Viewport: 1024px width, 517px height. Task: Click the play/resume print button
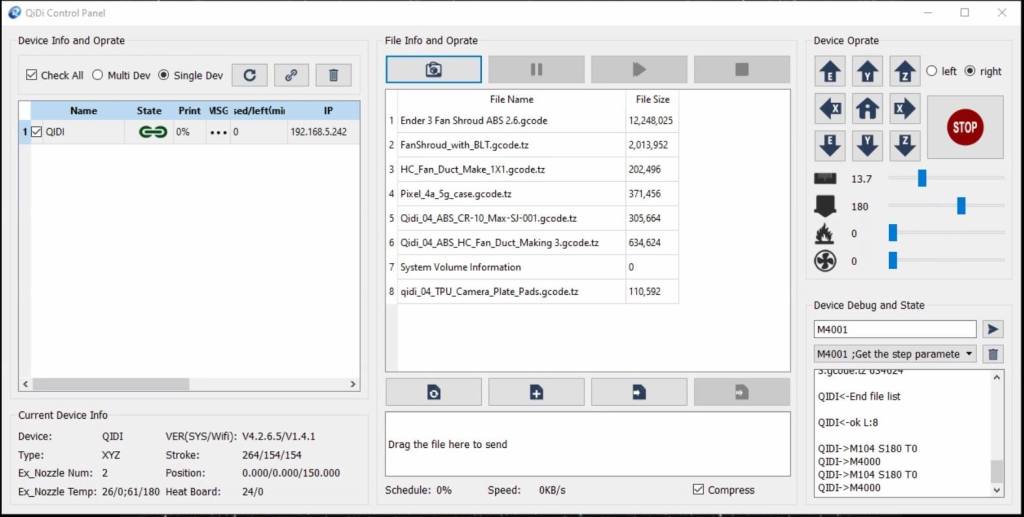click(x=639, y=69)
